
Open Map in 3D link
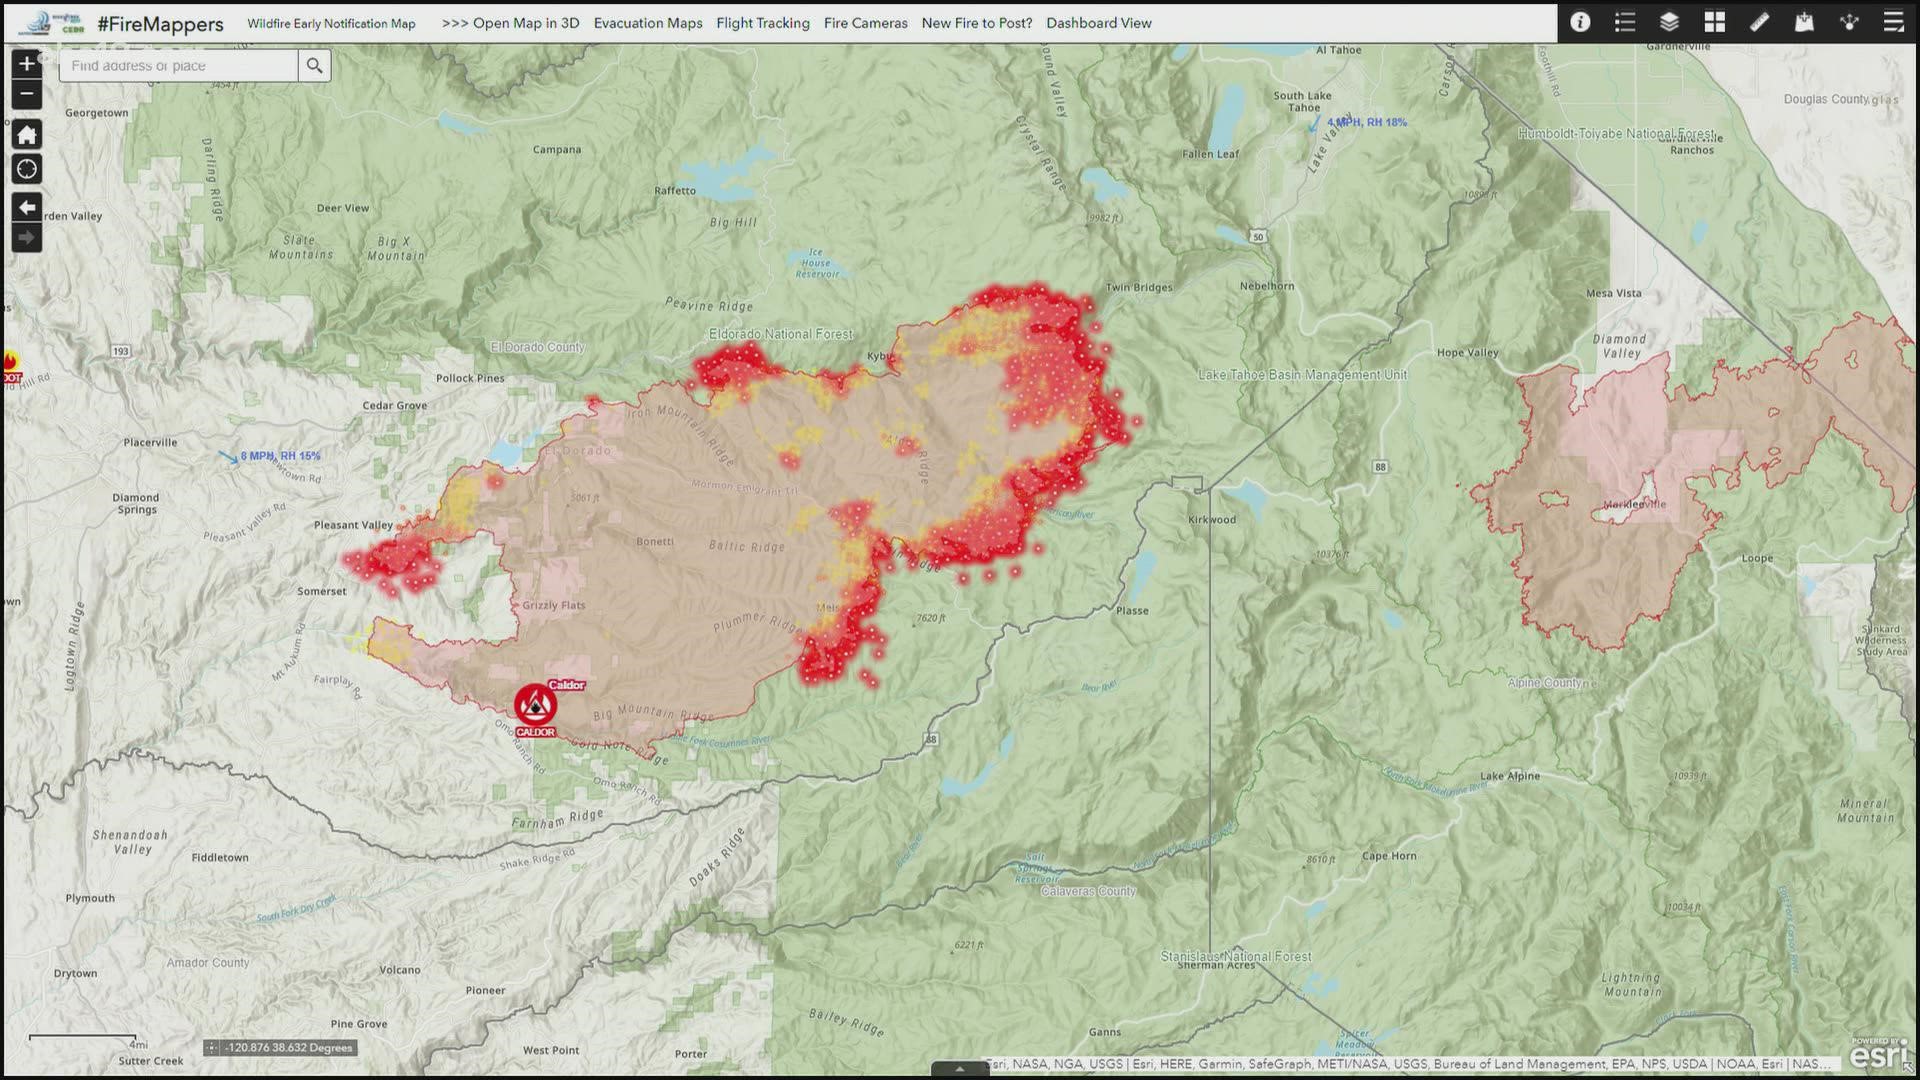(510, 23)
